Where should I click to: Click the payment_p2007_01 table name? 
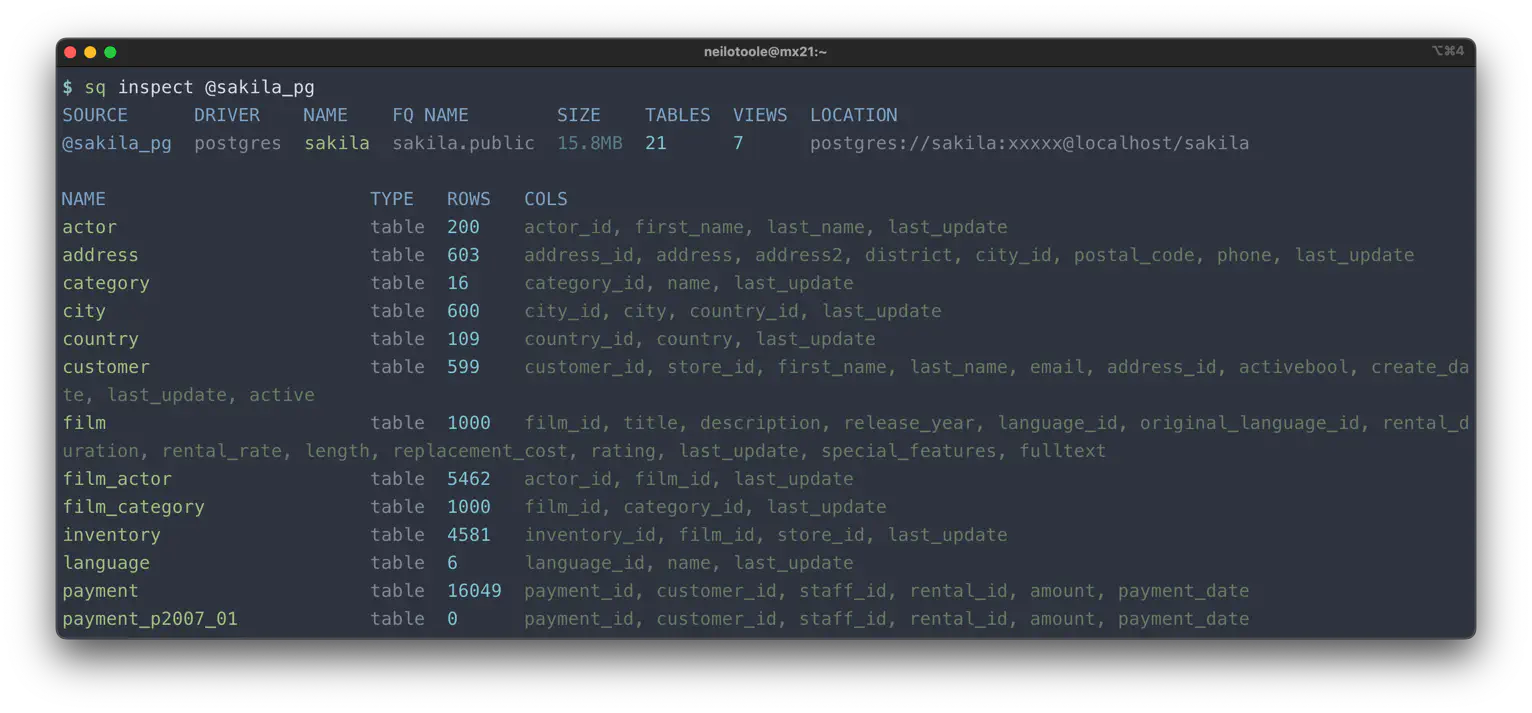coord(150,619)
